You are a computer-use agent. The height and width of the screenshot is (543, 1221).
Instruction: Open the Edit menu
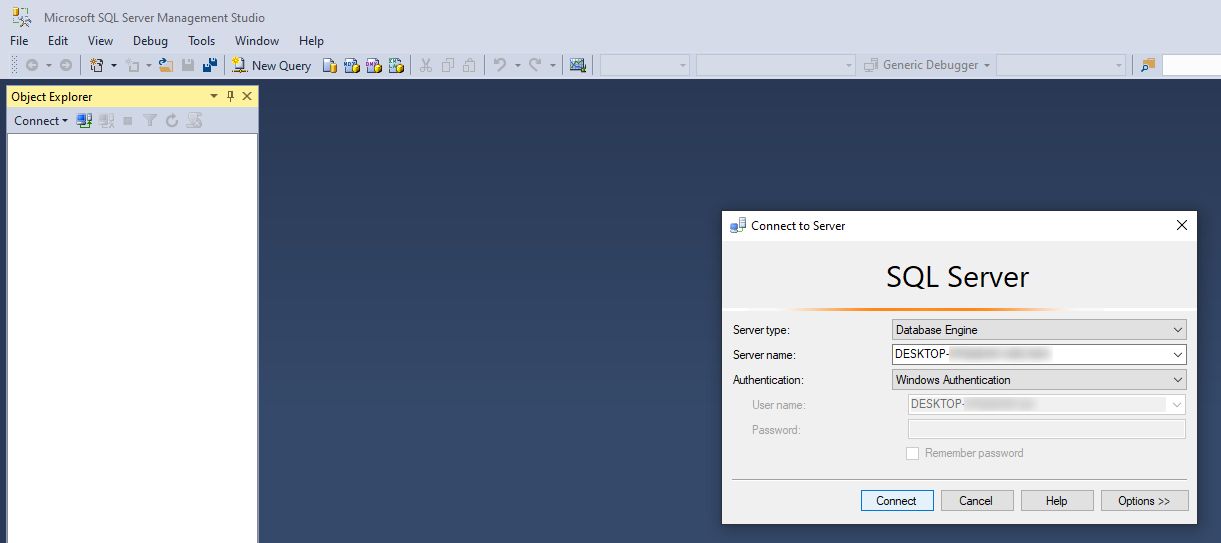pos(58,41)
